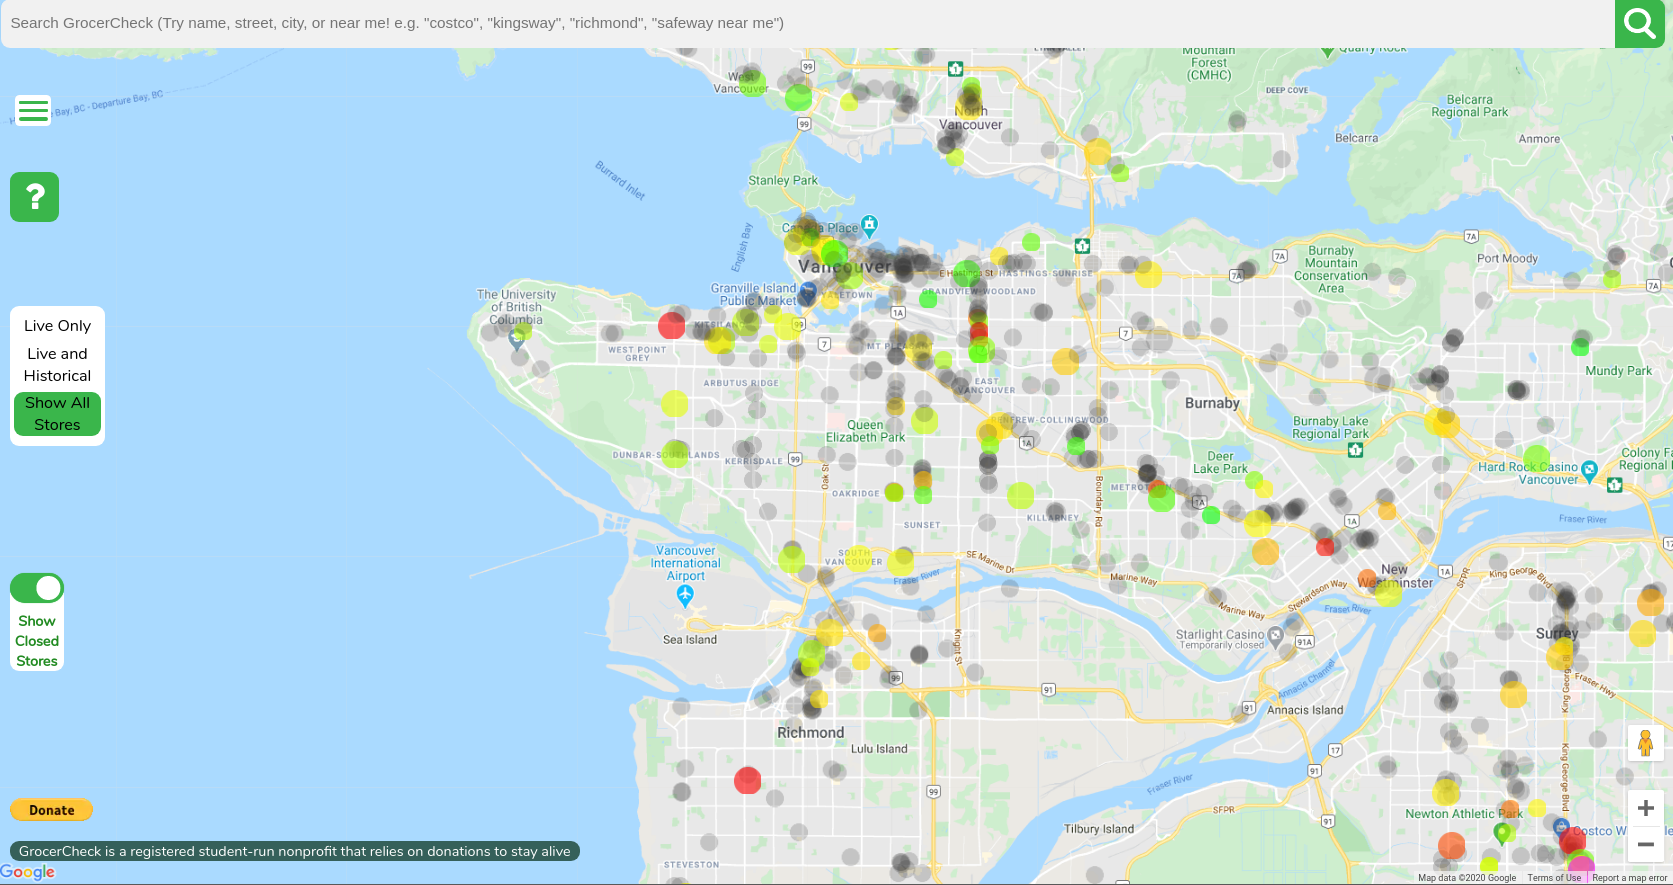
Task: Focus the Search GrocerCheck input field
Action: pyautogui.click(x=807, y=23)
